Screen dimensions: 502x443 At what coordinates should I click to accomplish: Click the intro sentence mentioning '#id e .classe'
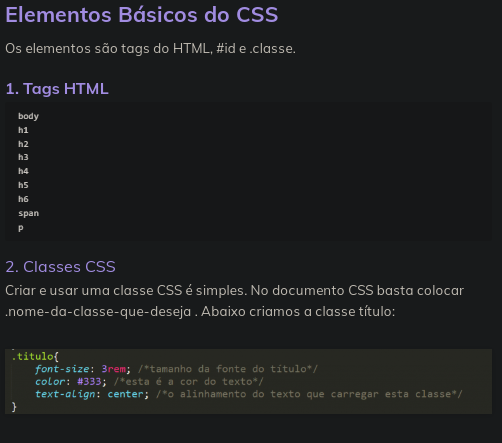[x=150, y=49]
